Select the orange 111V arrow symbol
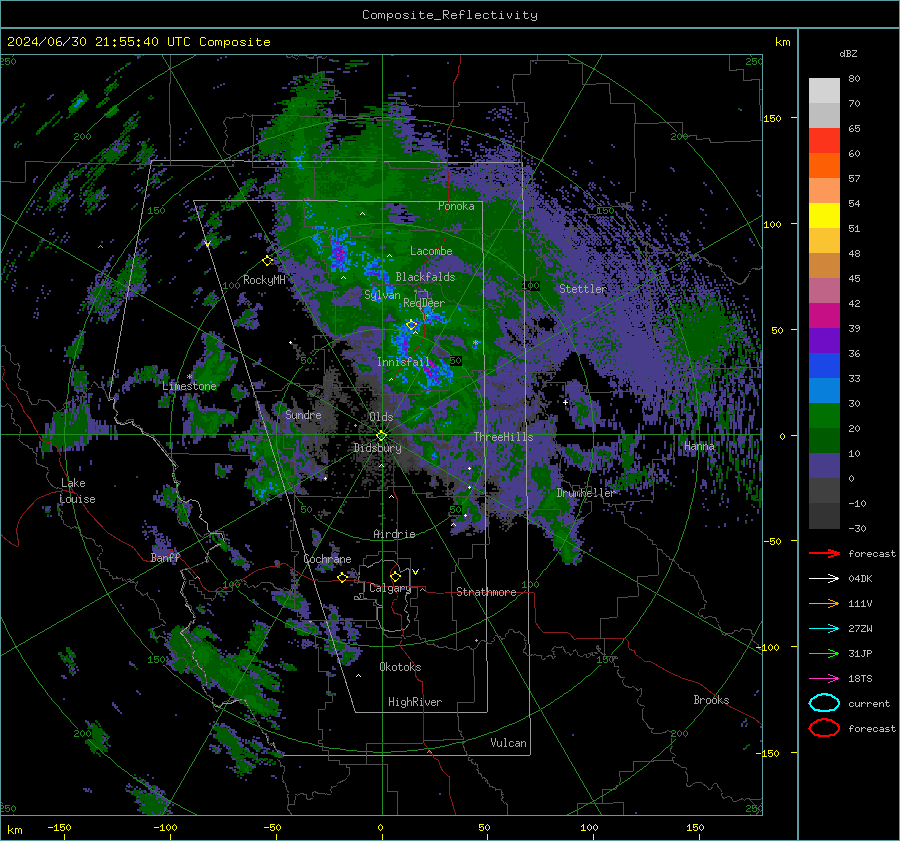Image resolution: width=900 pixels, height=841 pixels. point(824,603)
